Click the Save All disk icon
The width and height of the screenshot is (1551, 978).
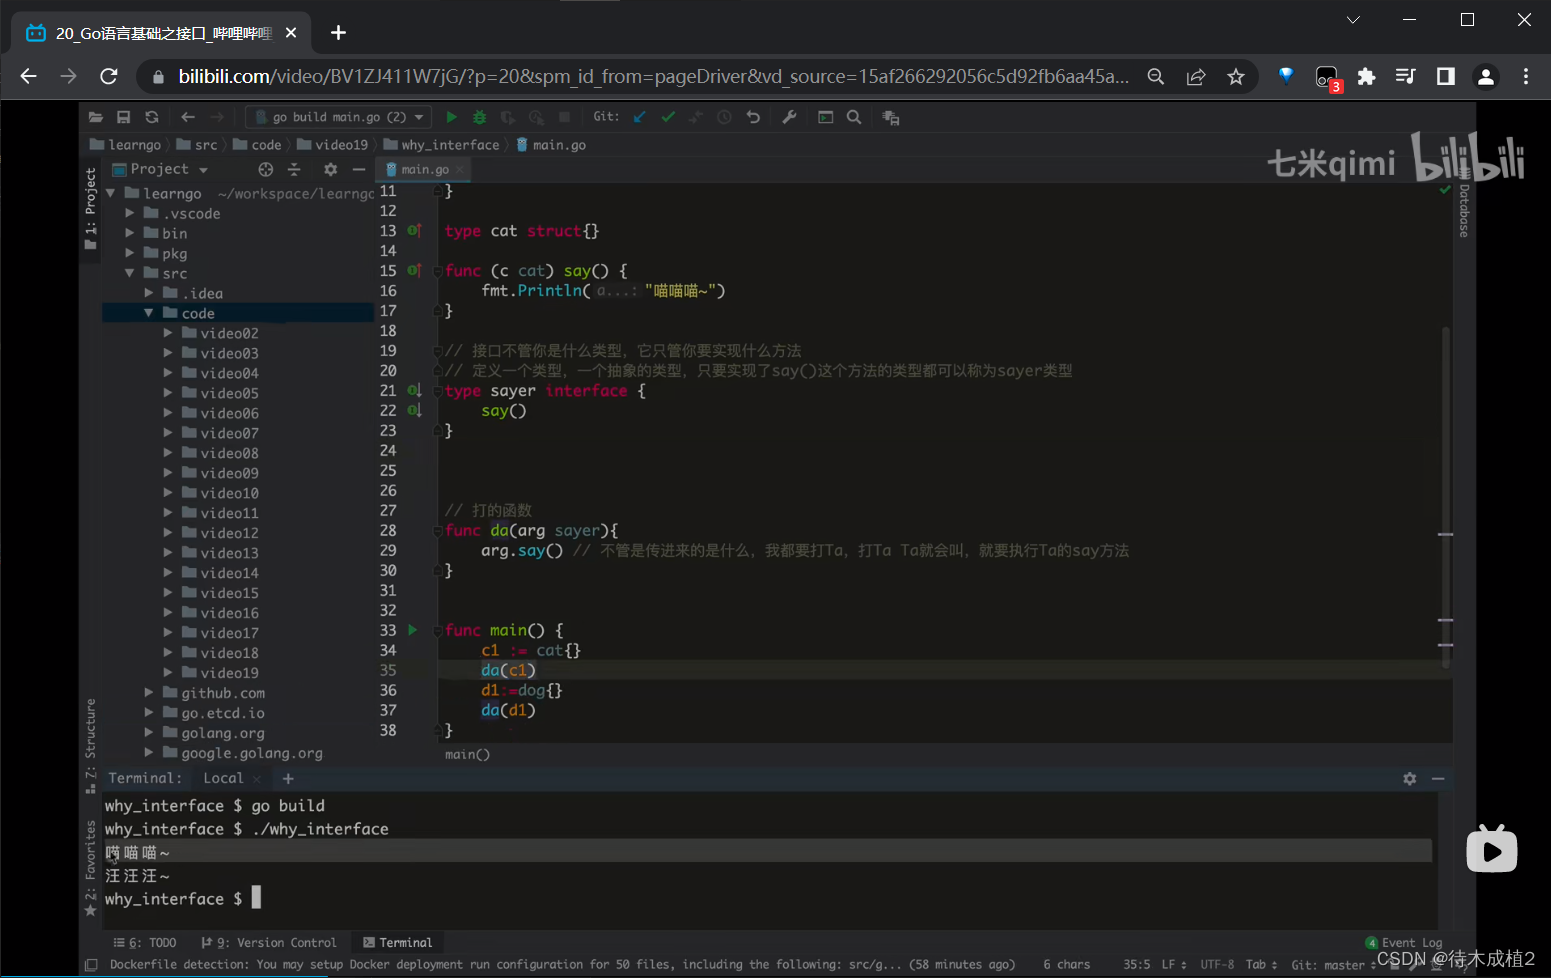point(124,117)
